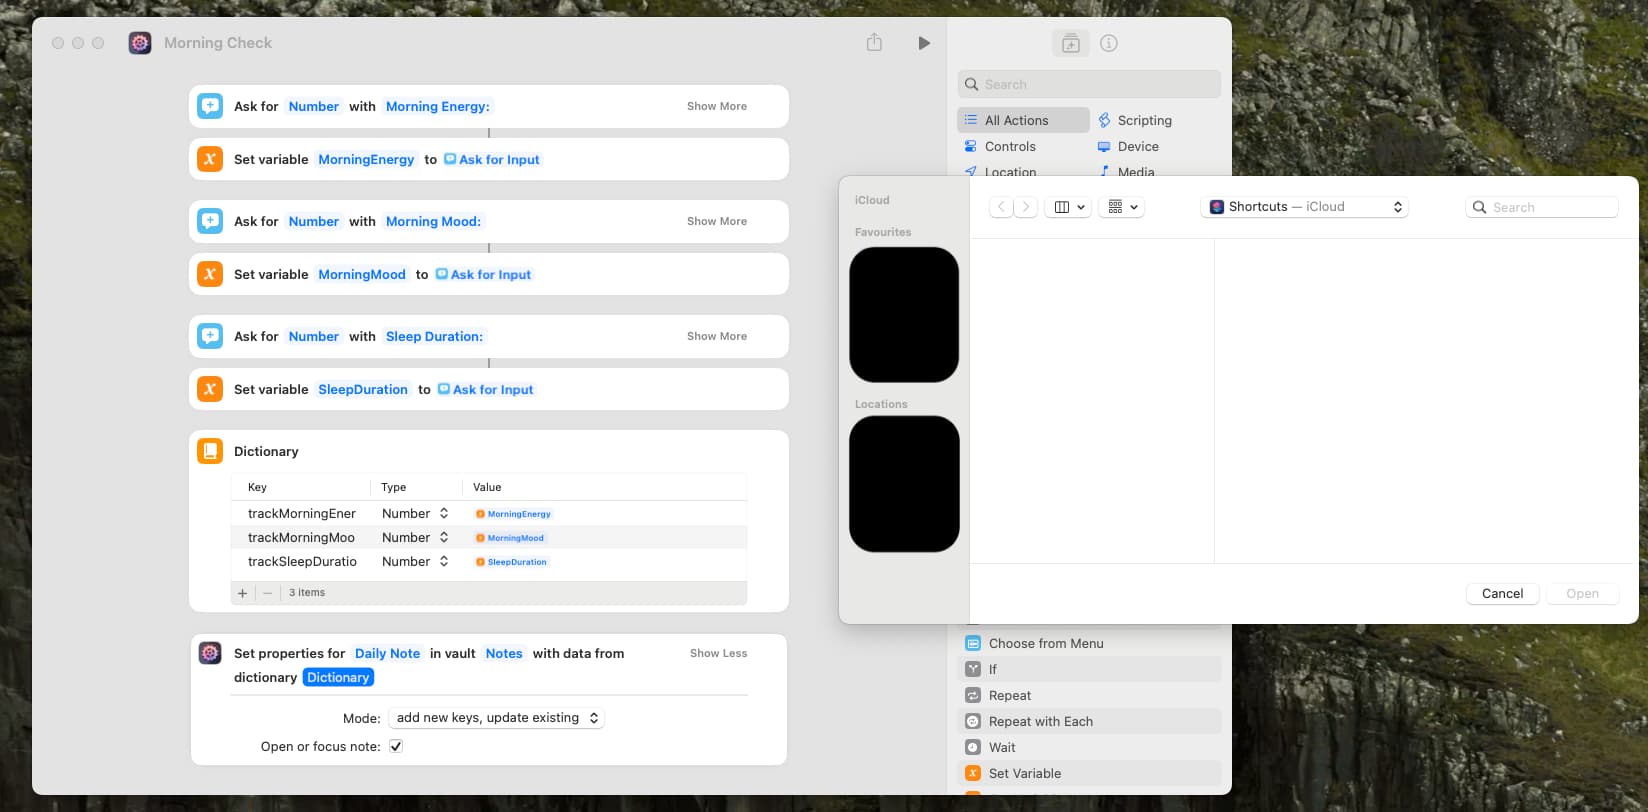Open Shortcuts — iCloud location dropdown
The width and height of the screenshot is (1648, 812).
point(1304,207)
